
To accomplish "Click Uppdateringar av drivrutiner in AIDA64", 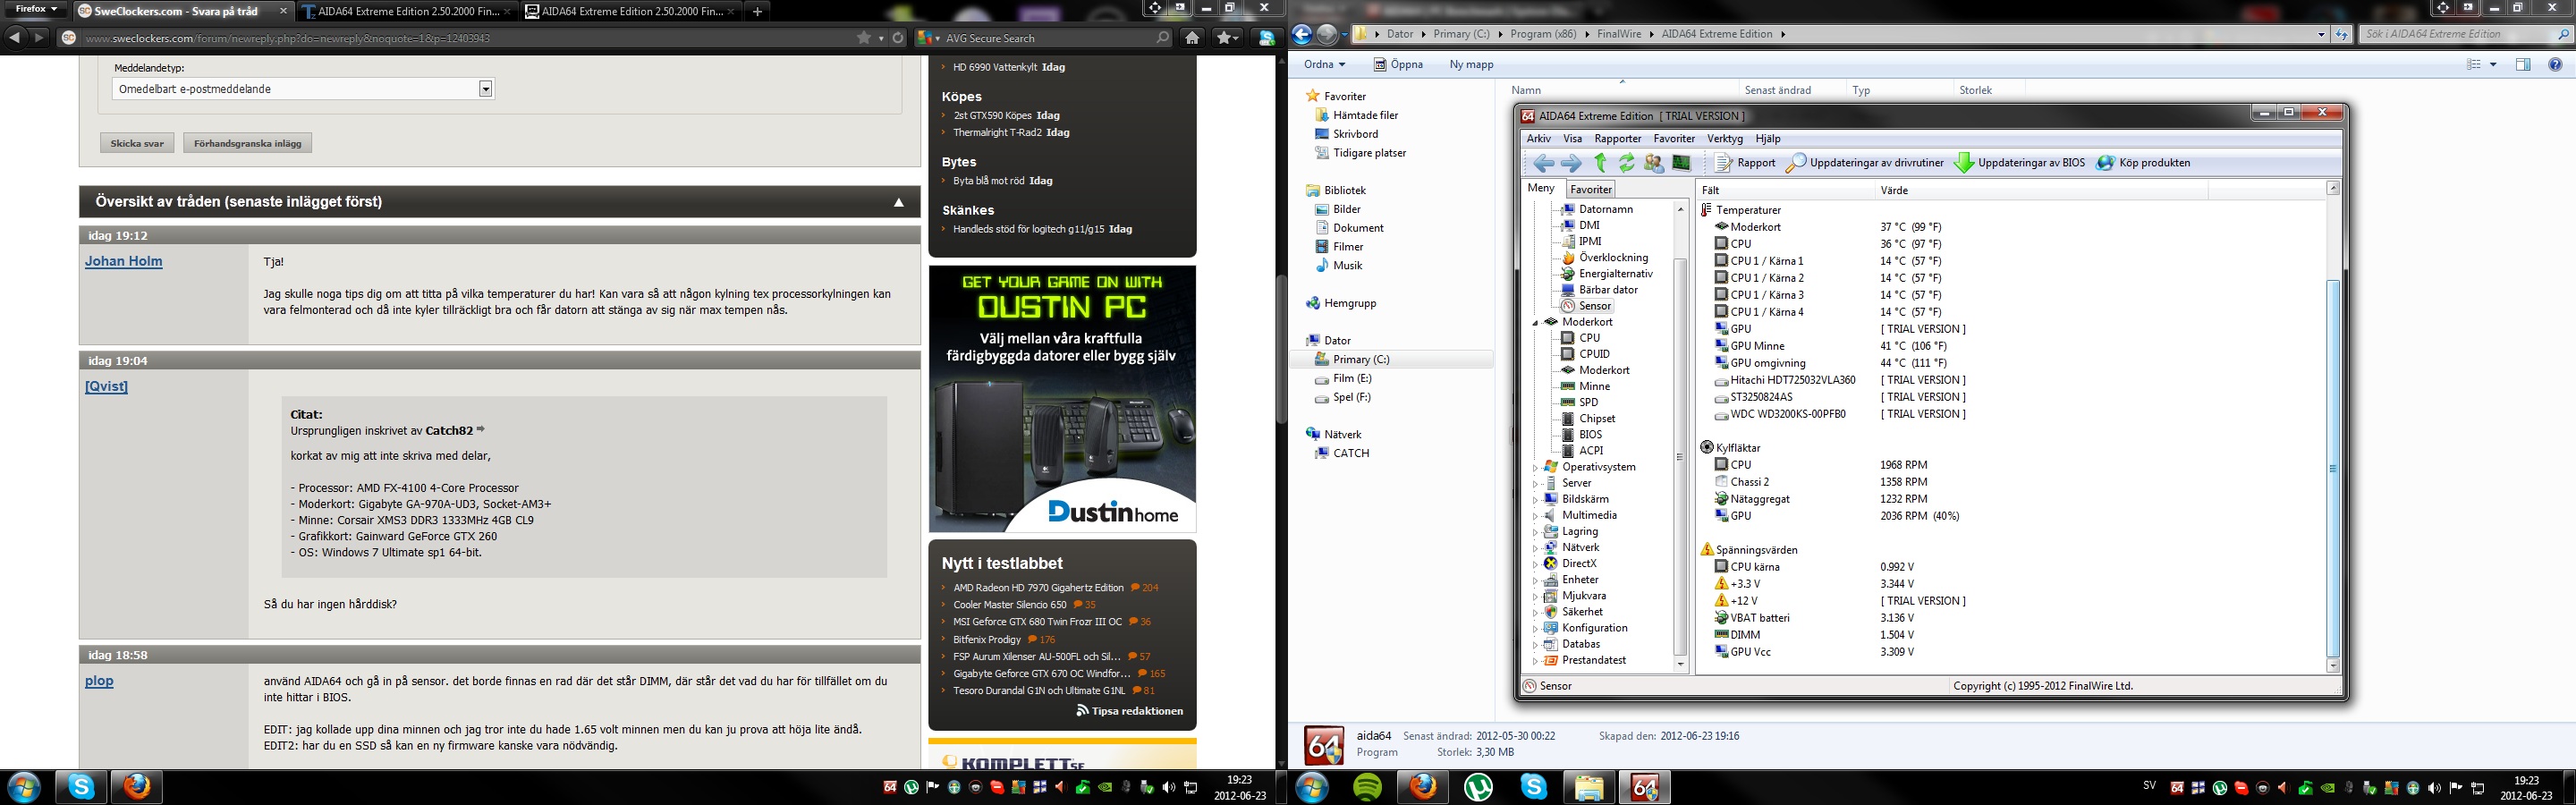I will (x=1865, y=163).
